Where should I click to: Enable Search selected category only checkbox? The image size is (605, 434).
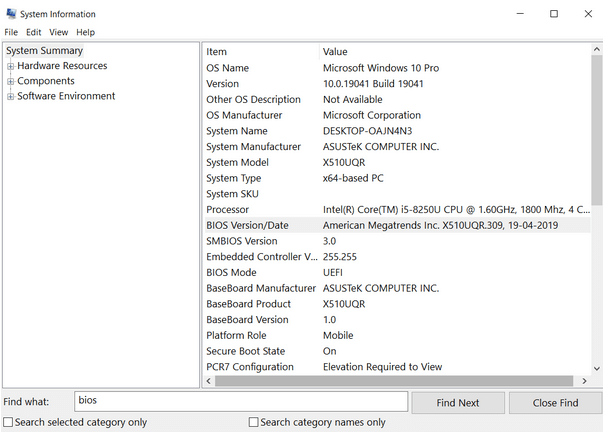pyautogui.click(x=8, y=422)
